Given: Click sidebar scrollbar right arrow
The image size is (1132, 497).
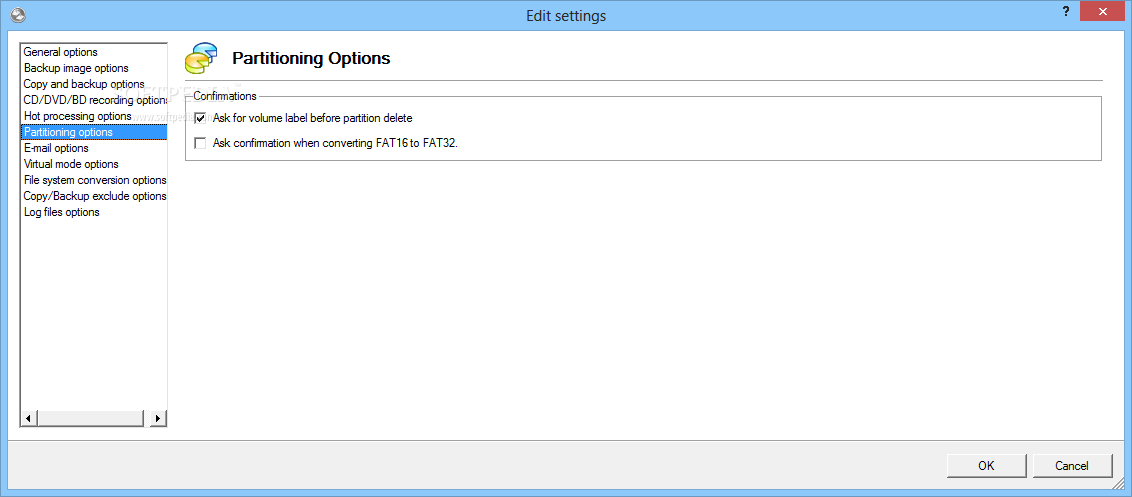Looking at the screenshot, I should click(x=158, y=419).
